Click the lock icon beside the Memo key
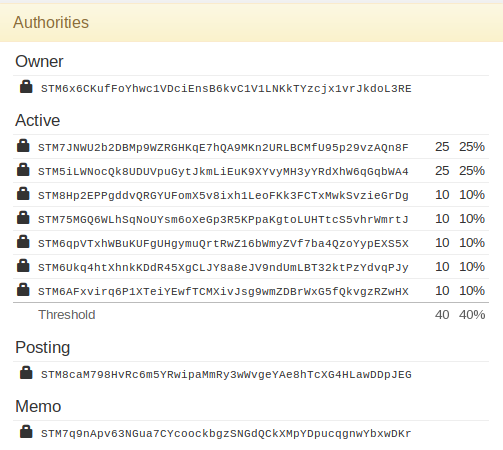 tap(26, 432)
